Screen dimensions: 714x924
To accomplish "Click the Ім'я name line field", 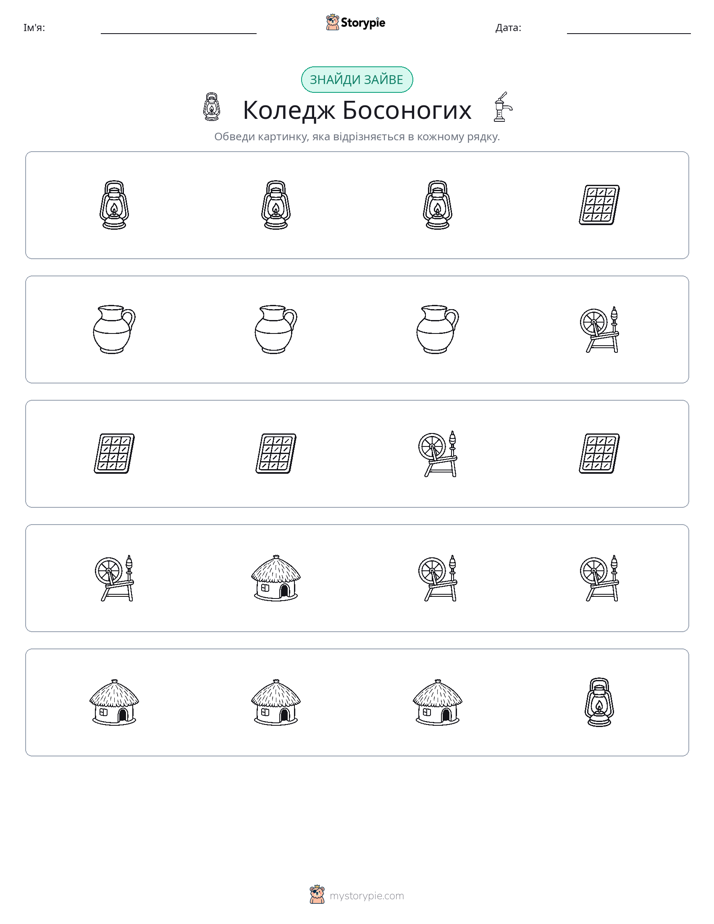I will pos(178,28).
